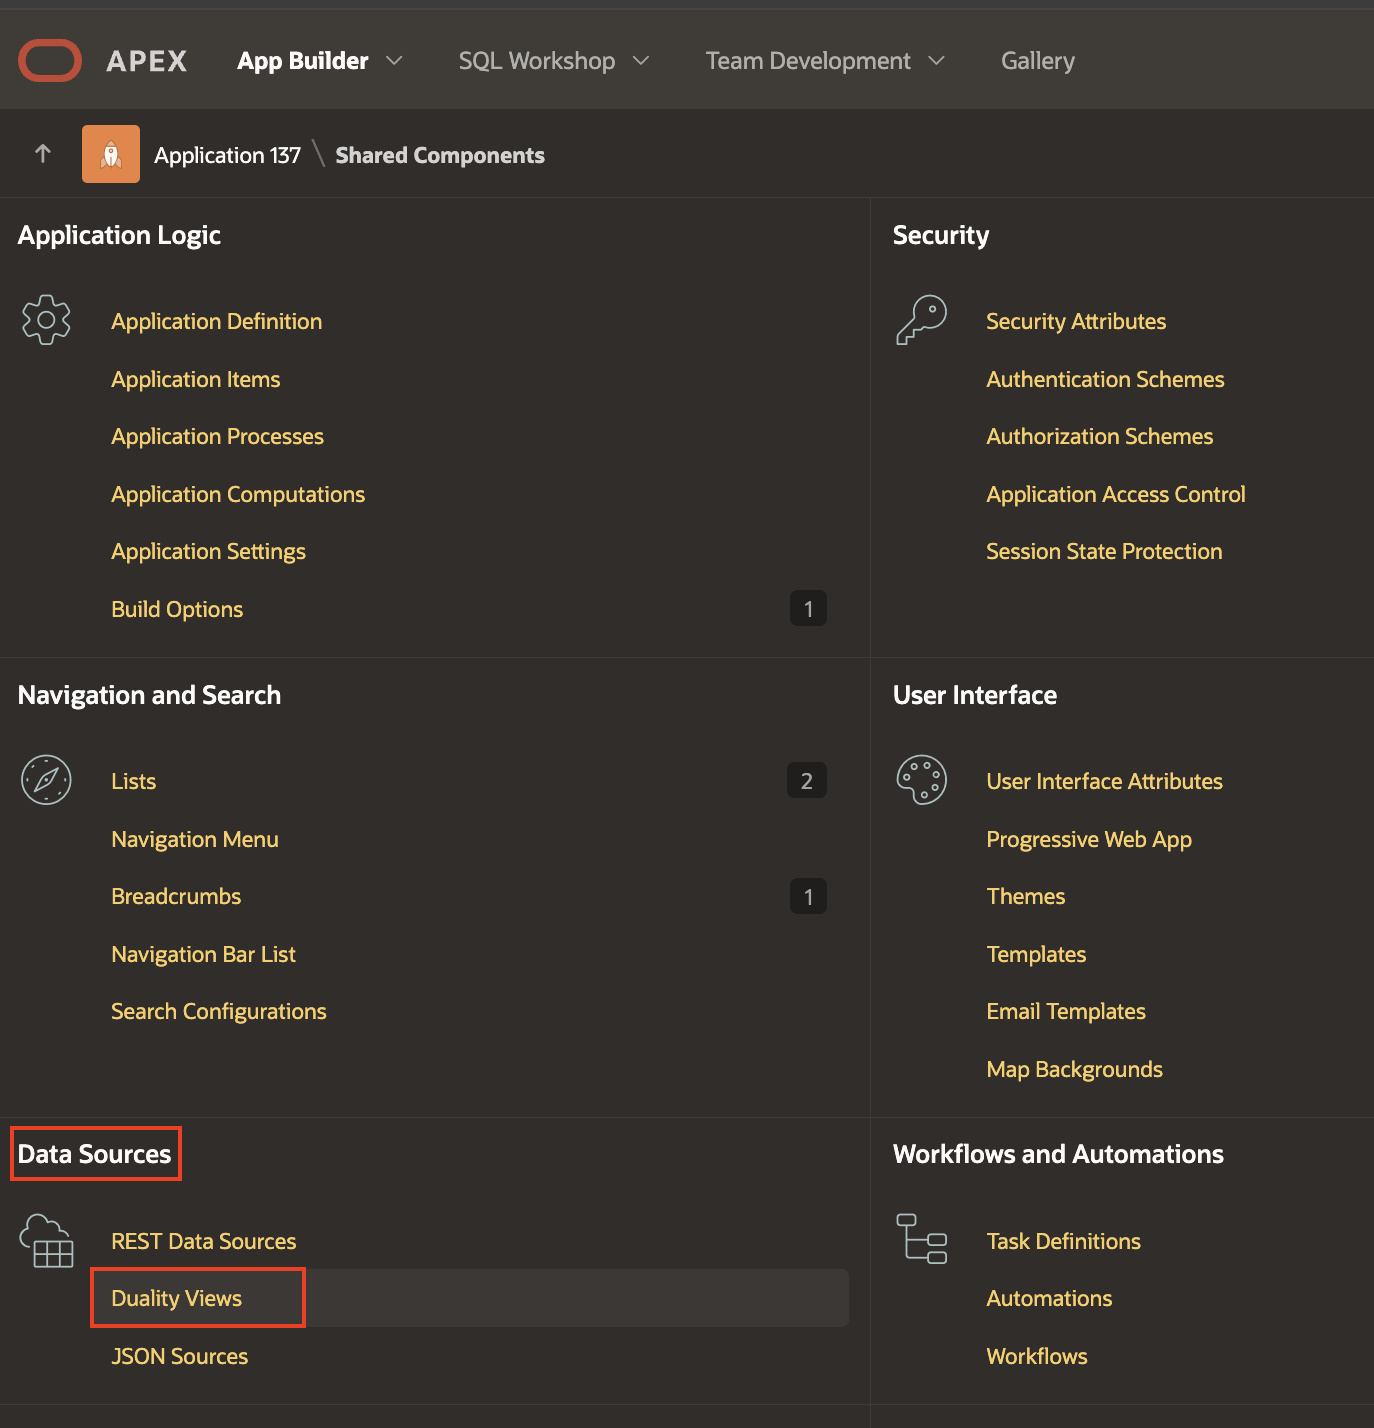
Task: Click the Security key icon
Action: coord(921,320)
